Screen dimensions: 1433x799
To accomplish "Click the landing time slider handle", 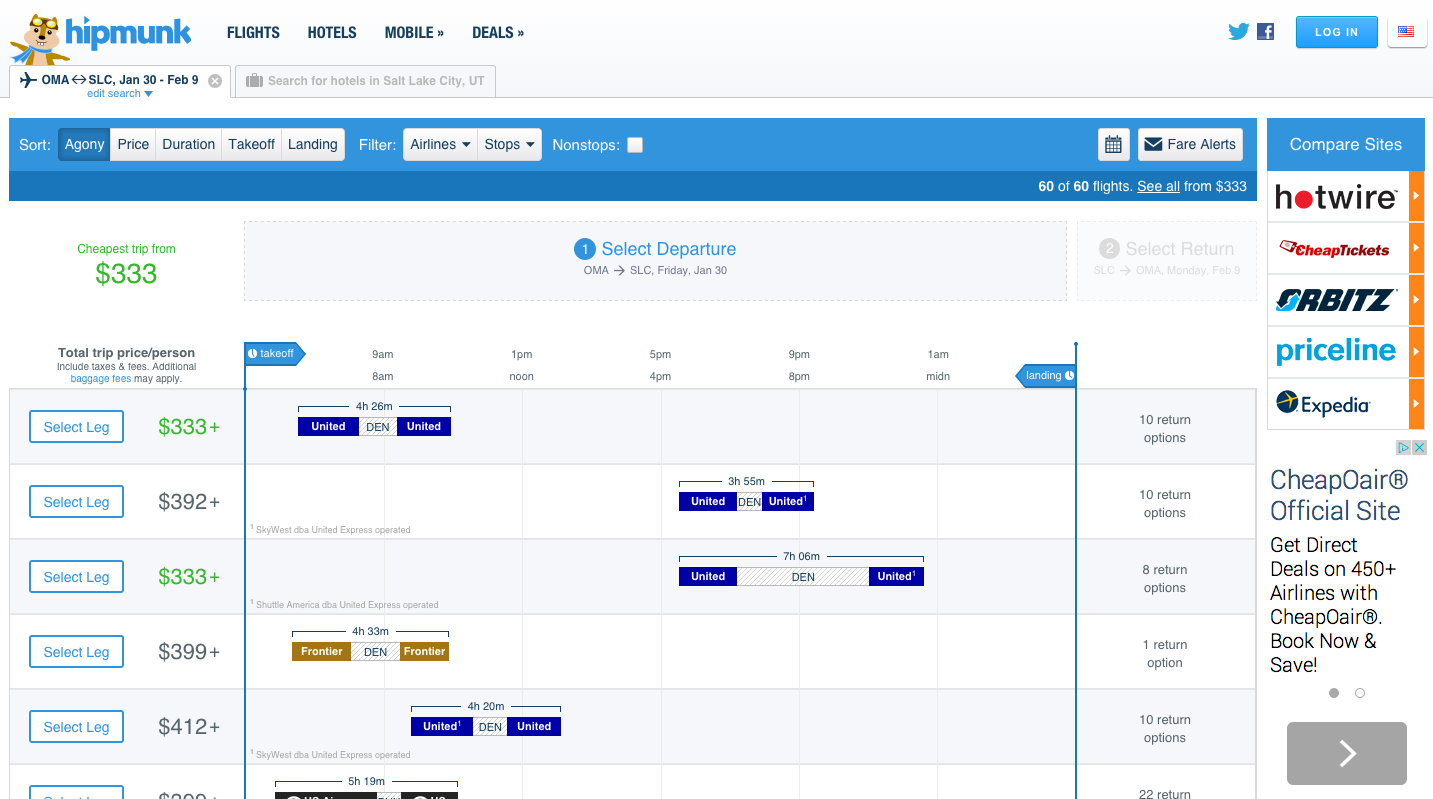I will coord(1047,376).
